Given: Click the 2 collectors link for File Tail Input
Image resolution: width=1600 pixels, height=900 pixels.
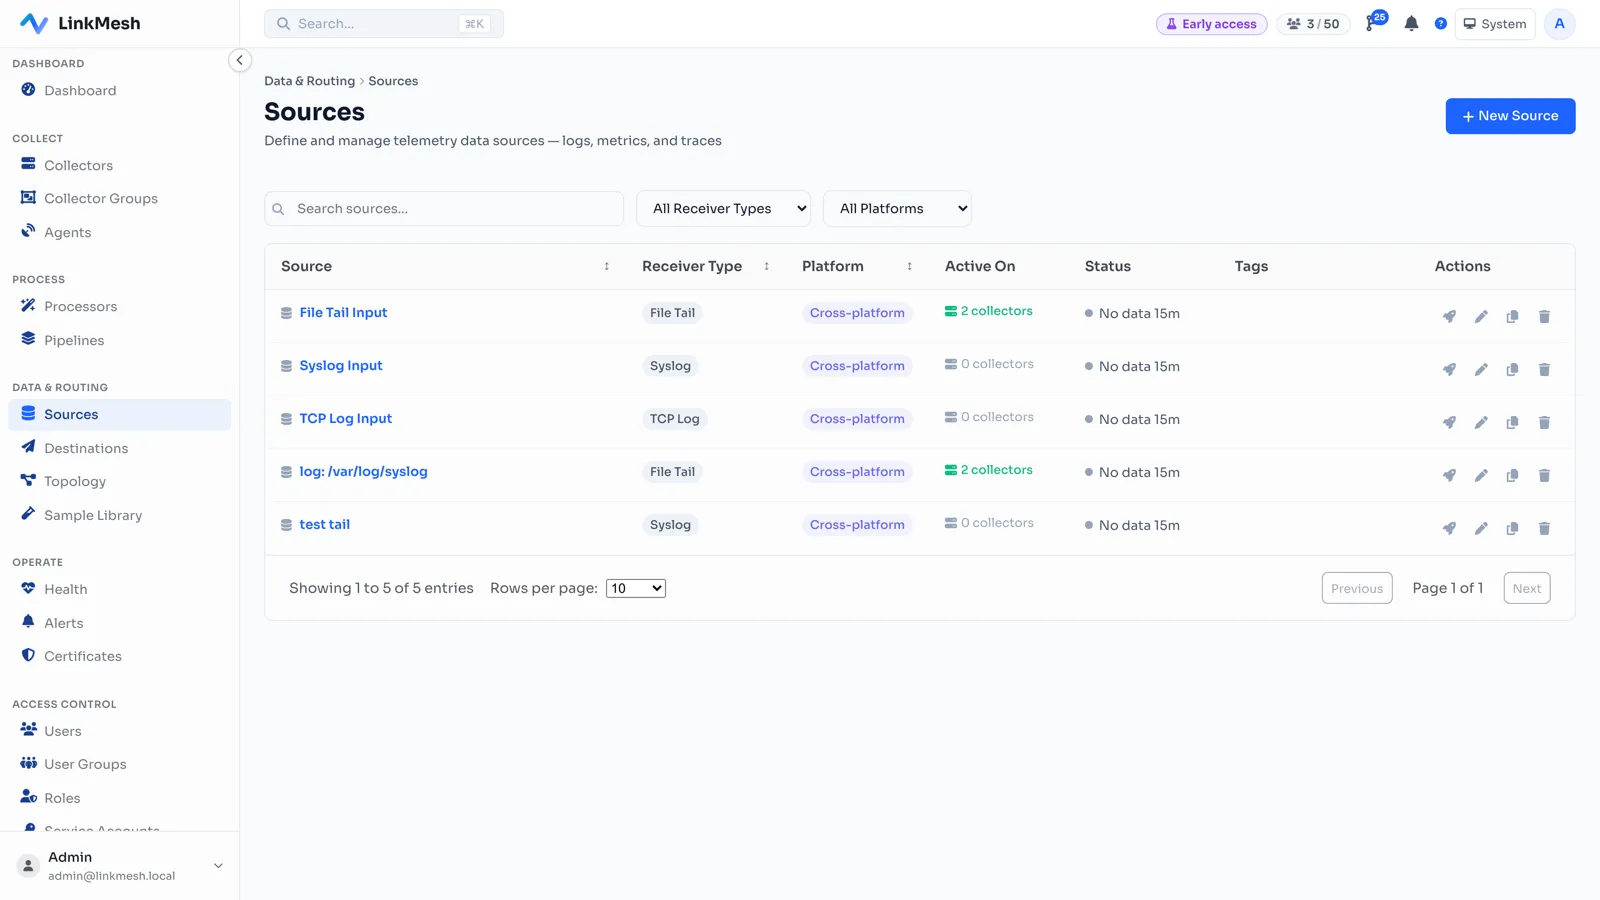Looking at the screenshot, I should [989, 311].
